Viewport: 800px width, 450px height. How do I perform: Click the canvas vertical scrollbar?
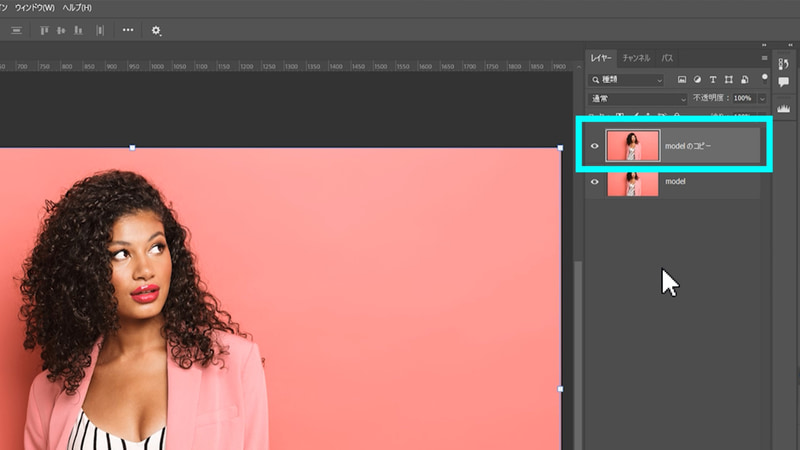click(578, 356)
